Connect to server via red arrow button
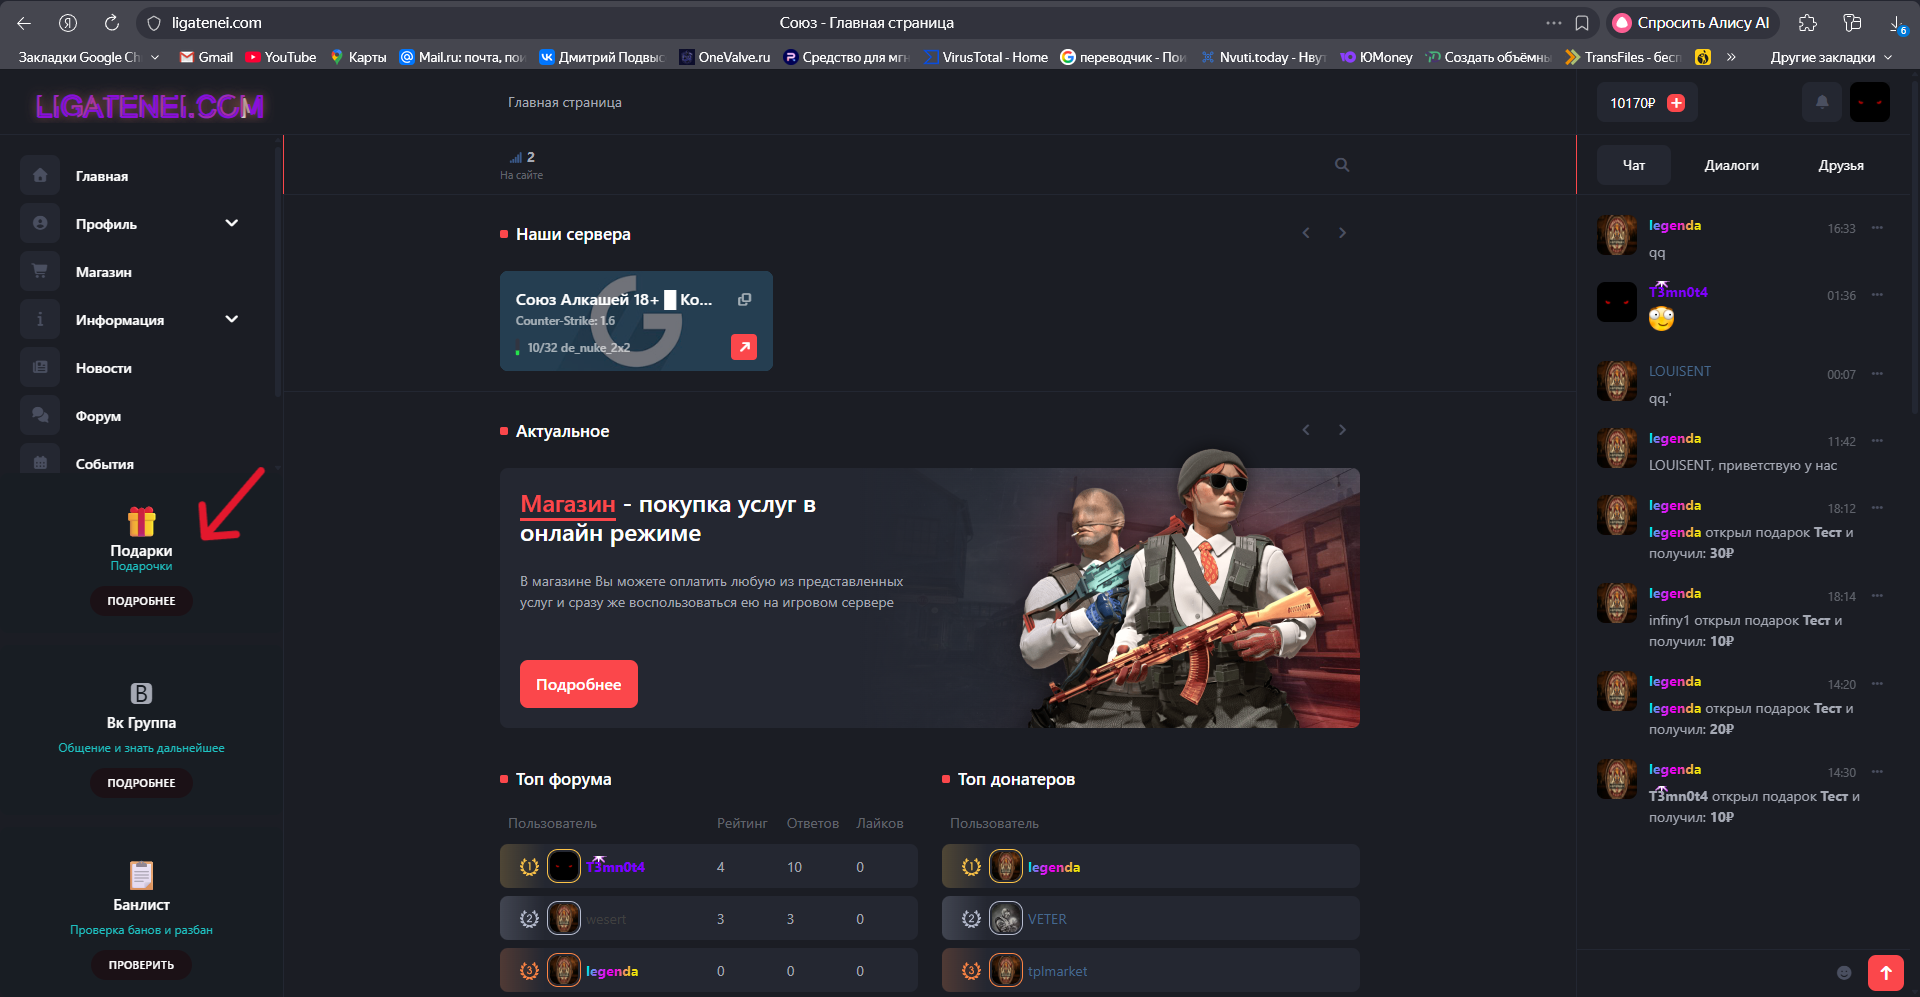 tap(744, 347)
